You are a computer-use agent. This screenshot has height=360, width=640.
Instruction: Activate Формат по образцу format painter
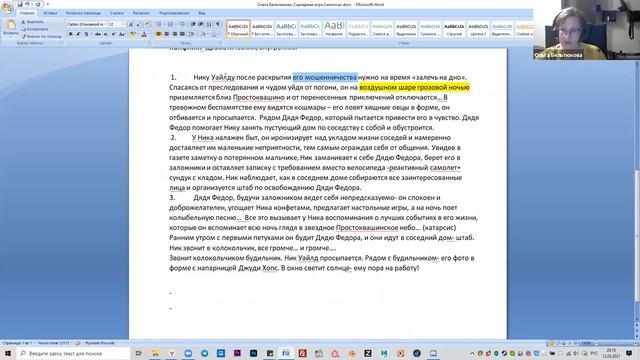pos(42,36)
